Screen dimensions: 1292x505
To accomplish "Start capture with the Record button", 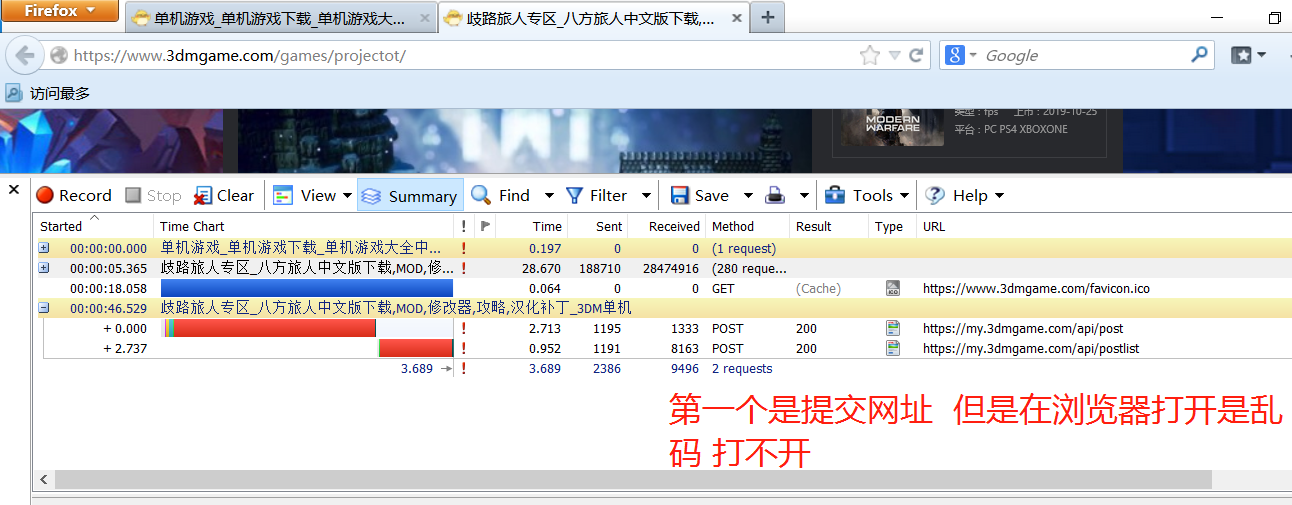I will (x=74, y=196).
